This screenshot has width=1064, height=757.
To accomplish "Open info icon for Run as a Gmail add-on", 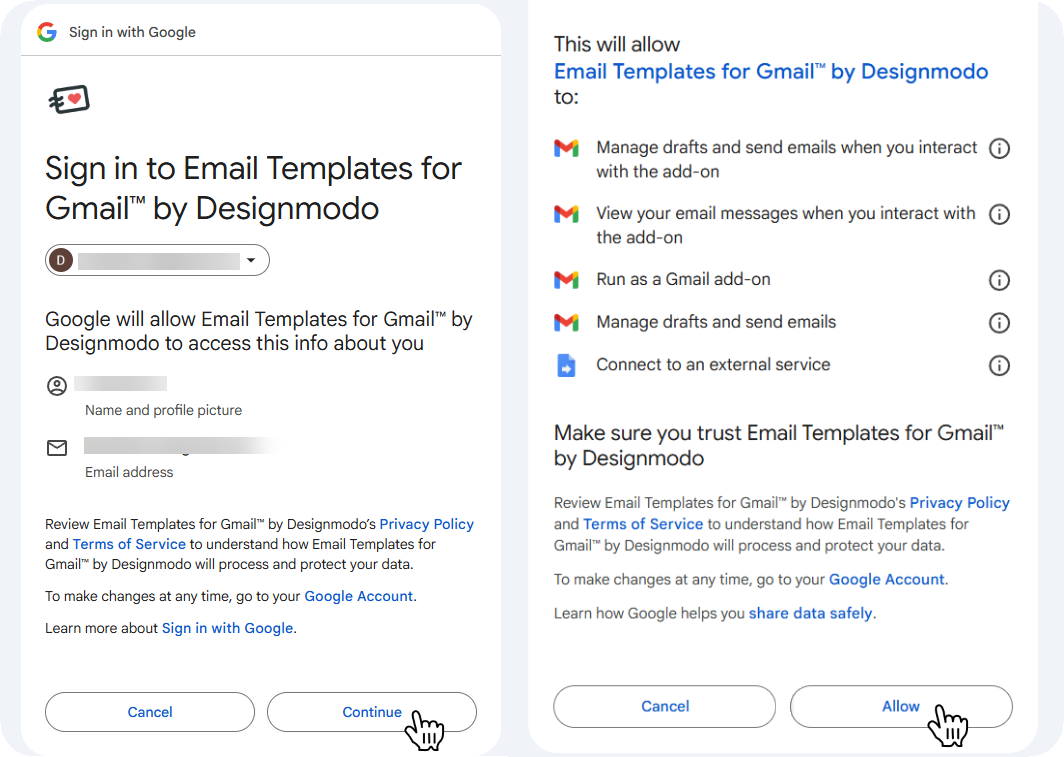I will 999,280.
